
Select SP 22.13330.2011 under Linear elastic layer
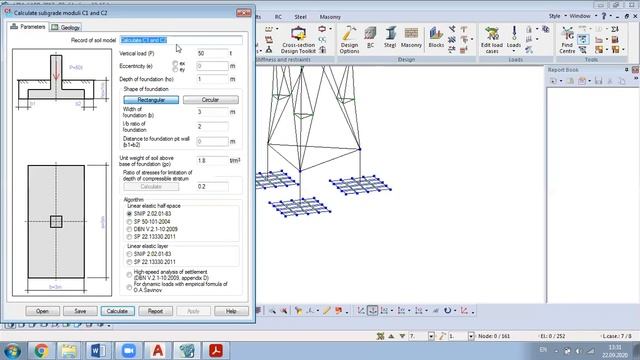(x=129, y=262)
